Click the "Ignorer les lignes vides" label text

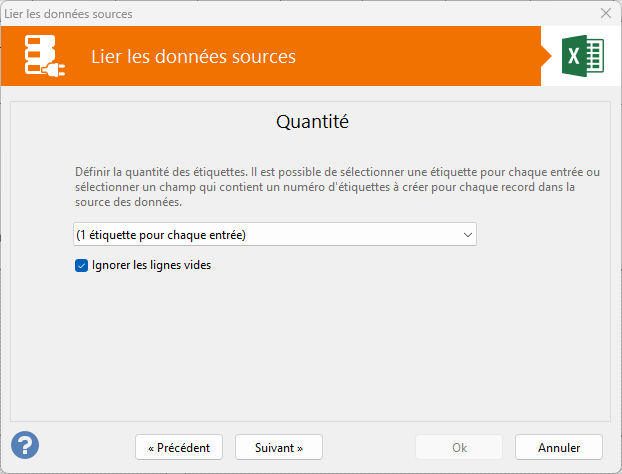point(151,266)
